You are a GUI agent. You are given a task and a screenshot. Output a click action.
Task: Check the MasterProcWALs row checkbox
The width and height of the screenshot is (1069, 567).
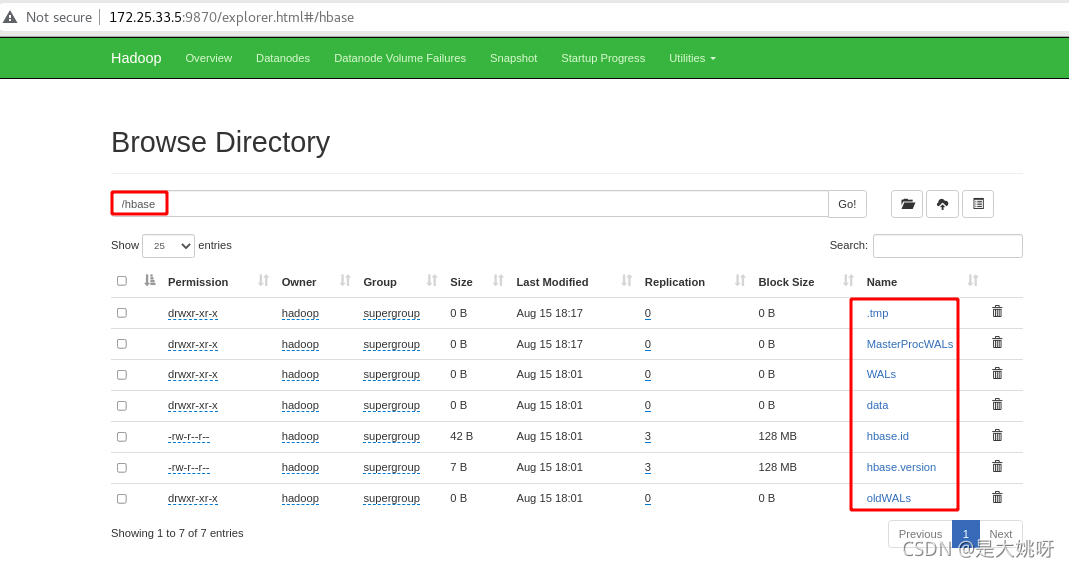[x=122, y=343]
